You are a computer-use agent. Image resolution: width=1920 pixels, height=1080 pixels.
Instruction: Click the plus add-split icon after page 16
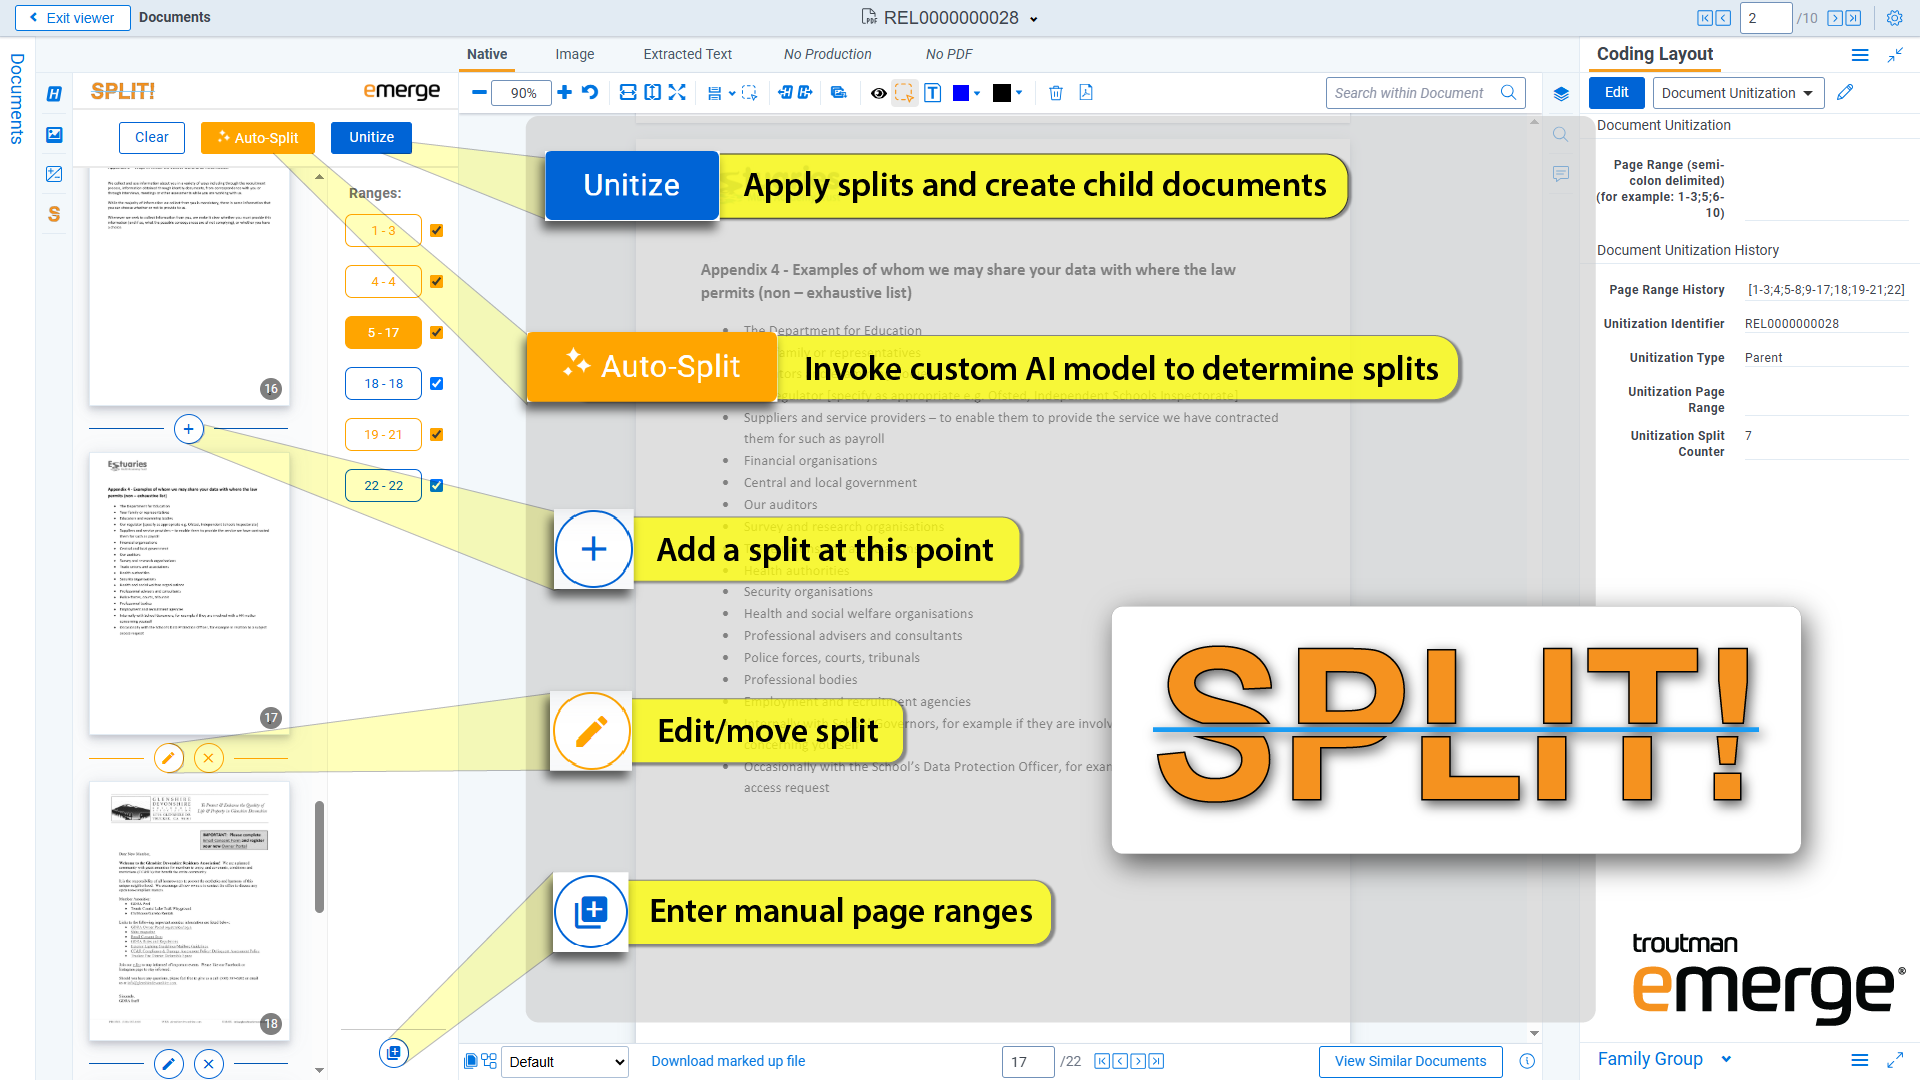point(188,429)
